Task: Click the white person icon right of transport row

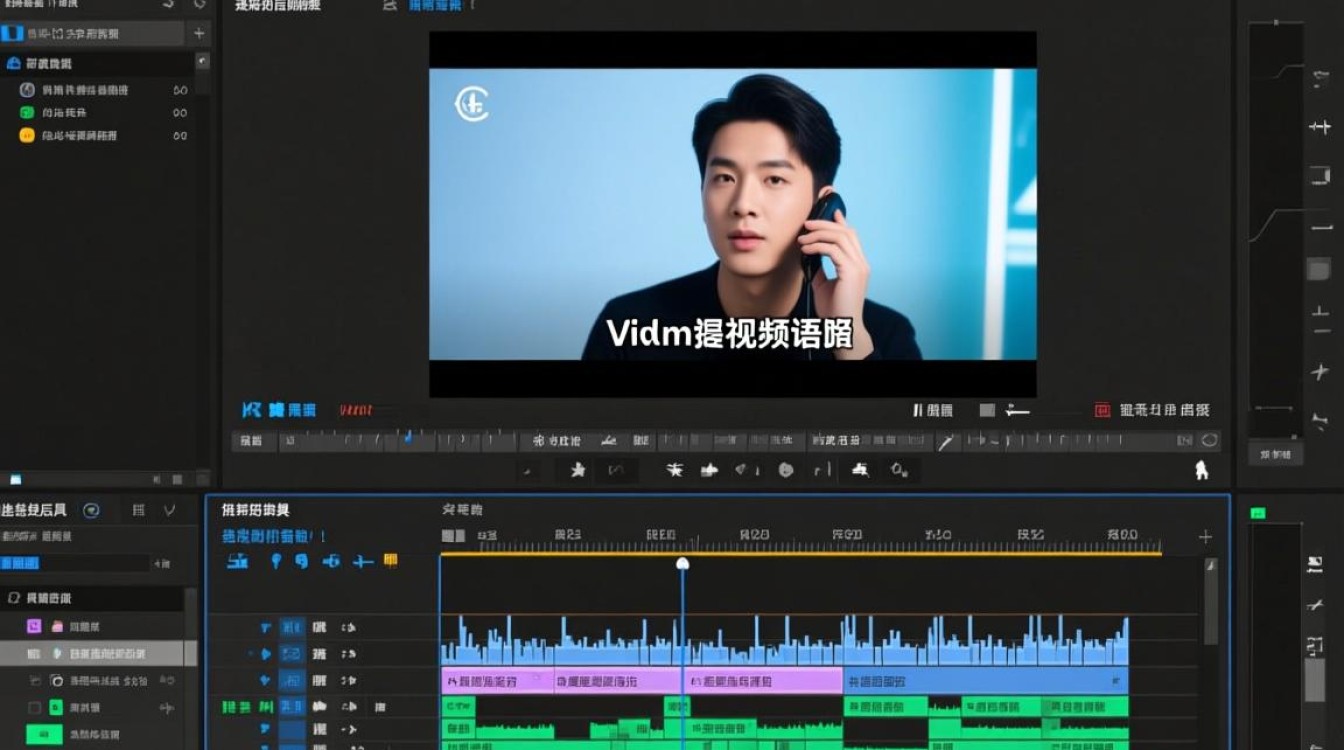Action: [x=1202, y=470]
